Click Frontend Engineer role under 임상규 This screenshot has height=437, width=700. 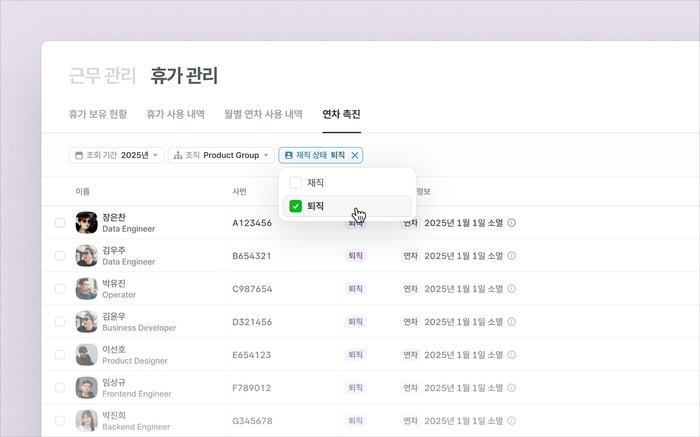tap(137, 394)
